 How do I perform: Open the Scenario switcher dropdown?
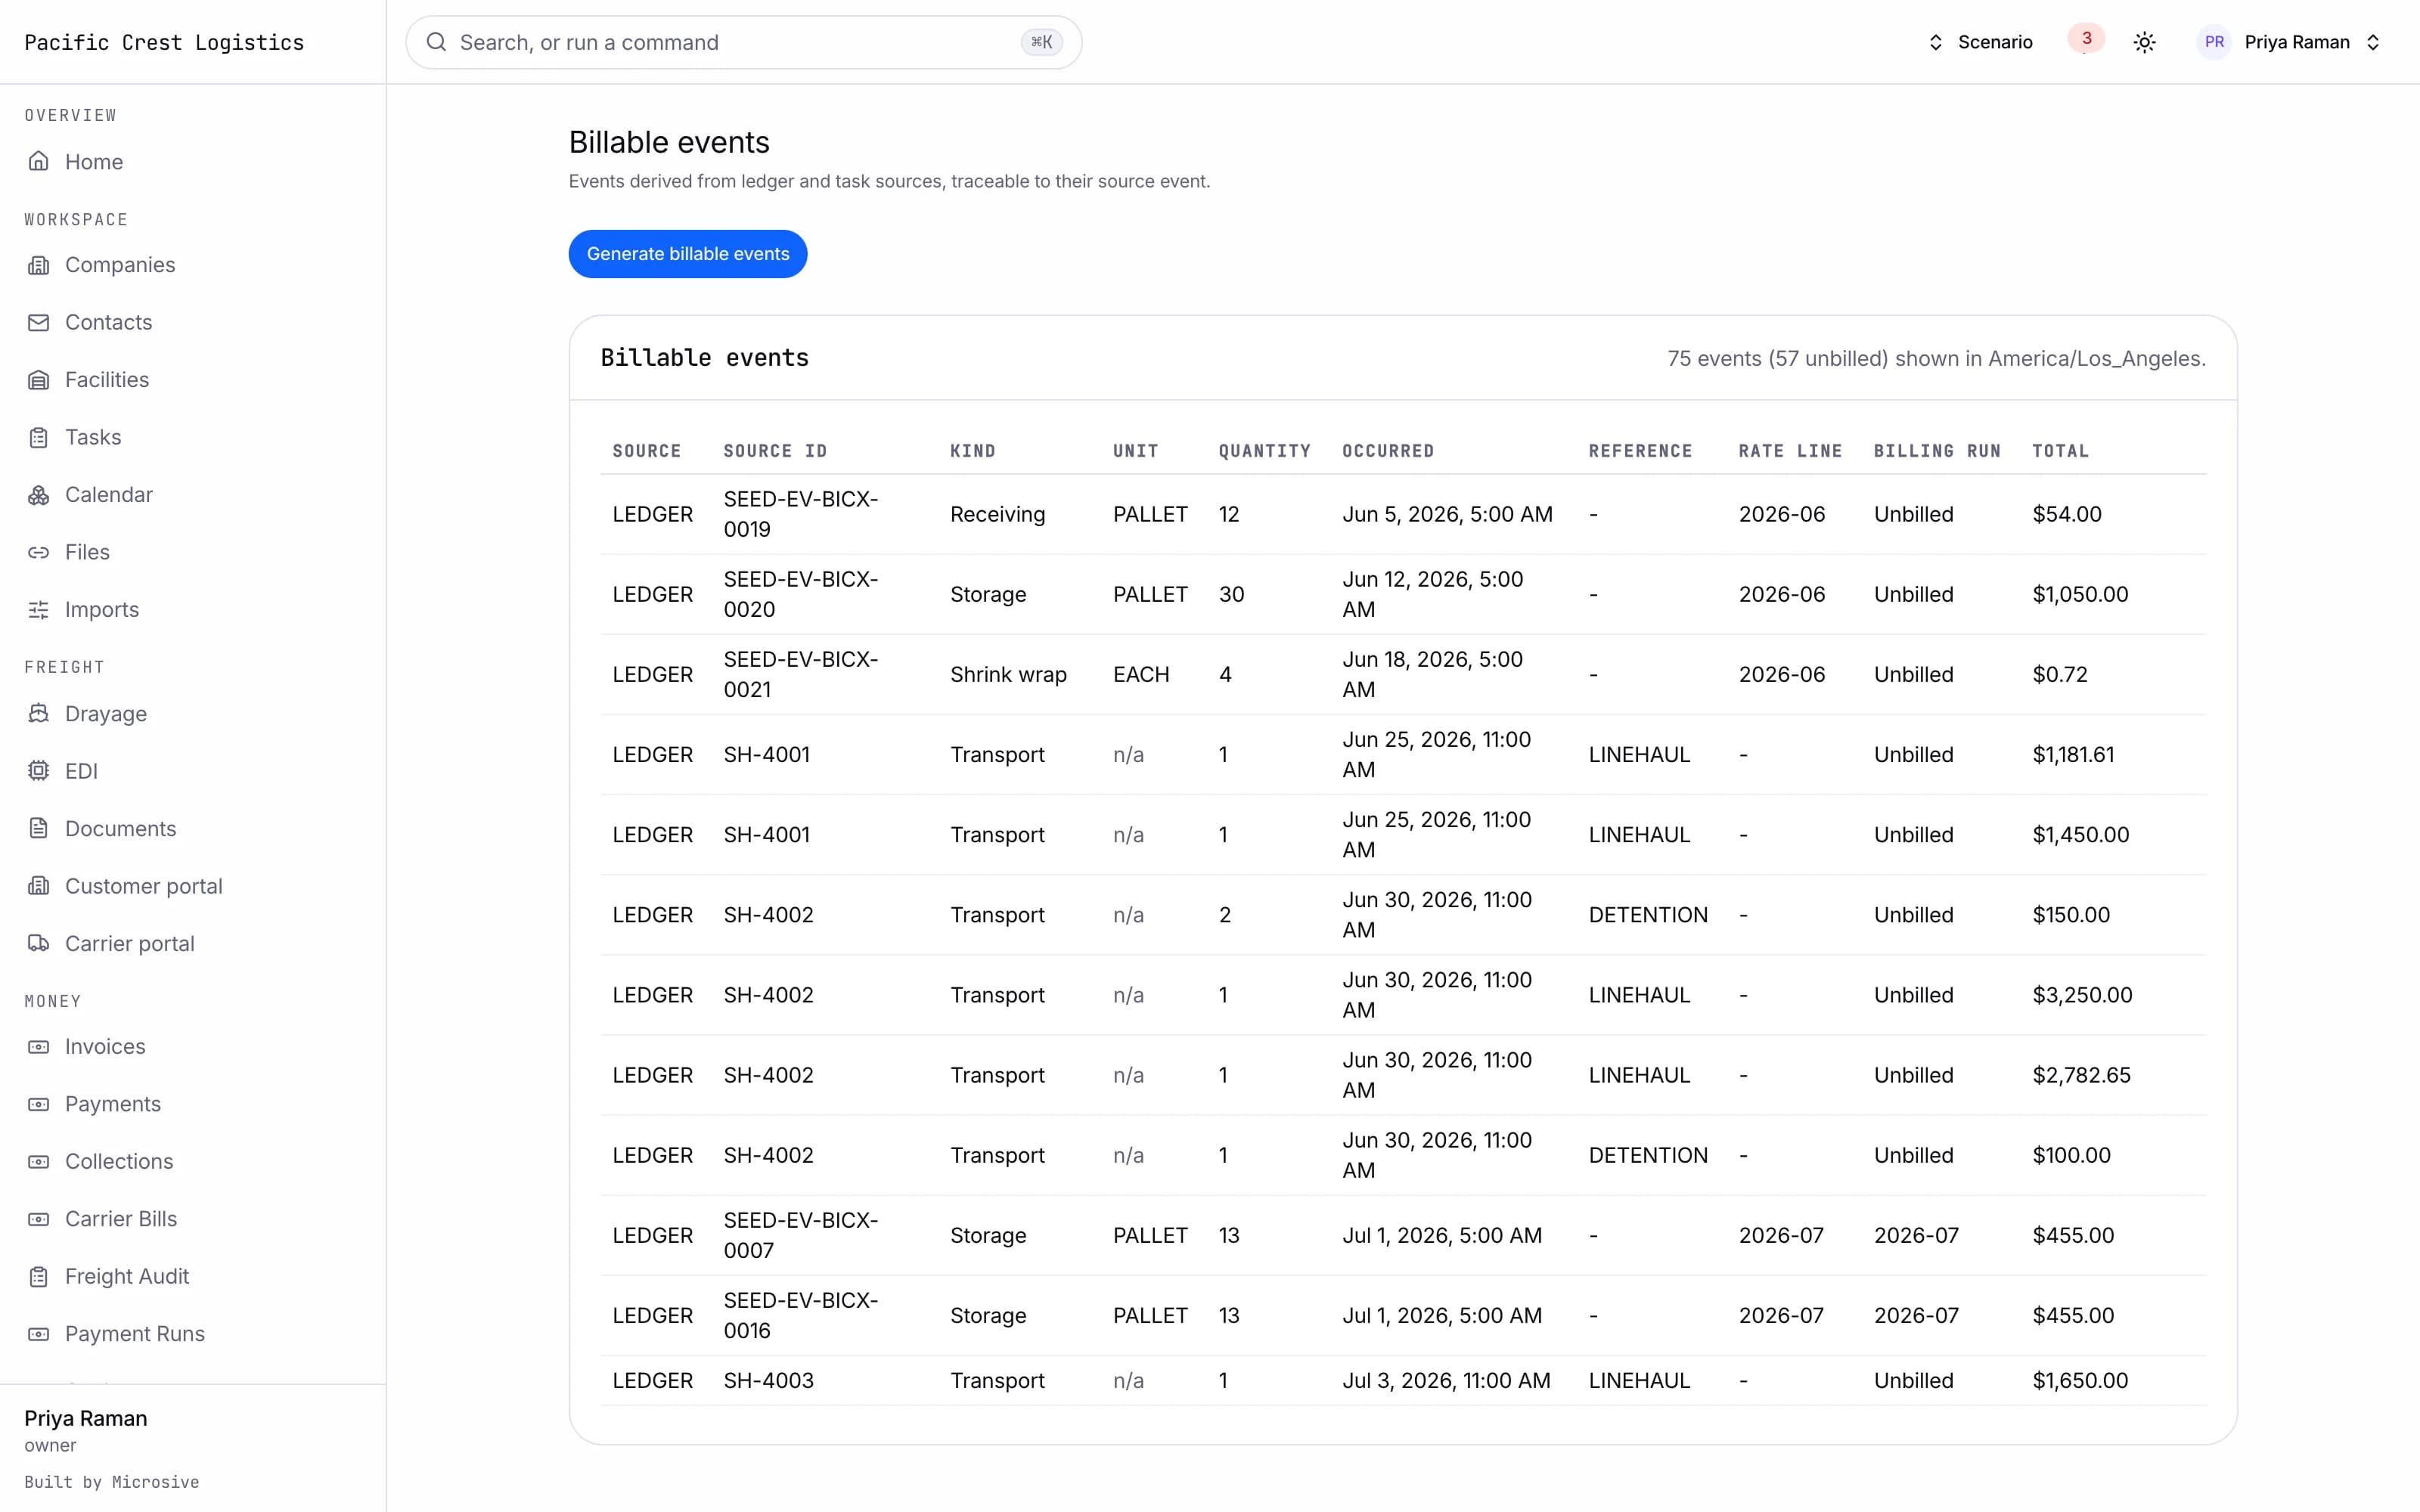pos(1980,42)
